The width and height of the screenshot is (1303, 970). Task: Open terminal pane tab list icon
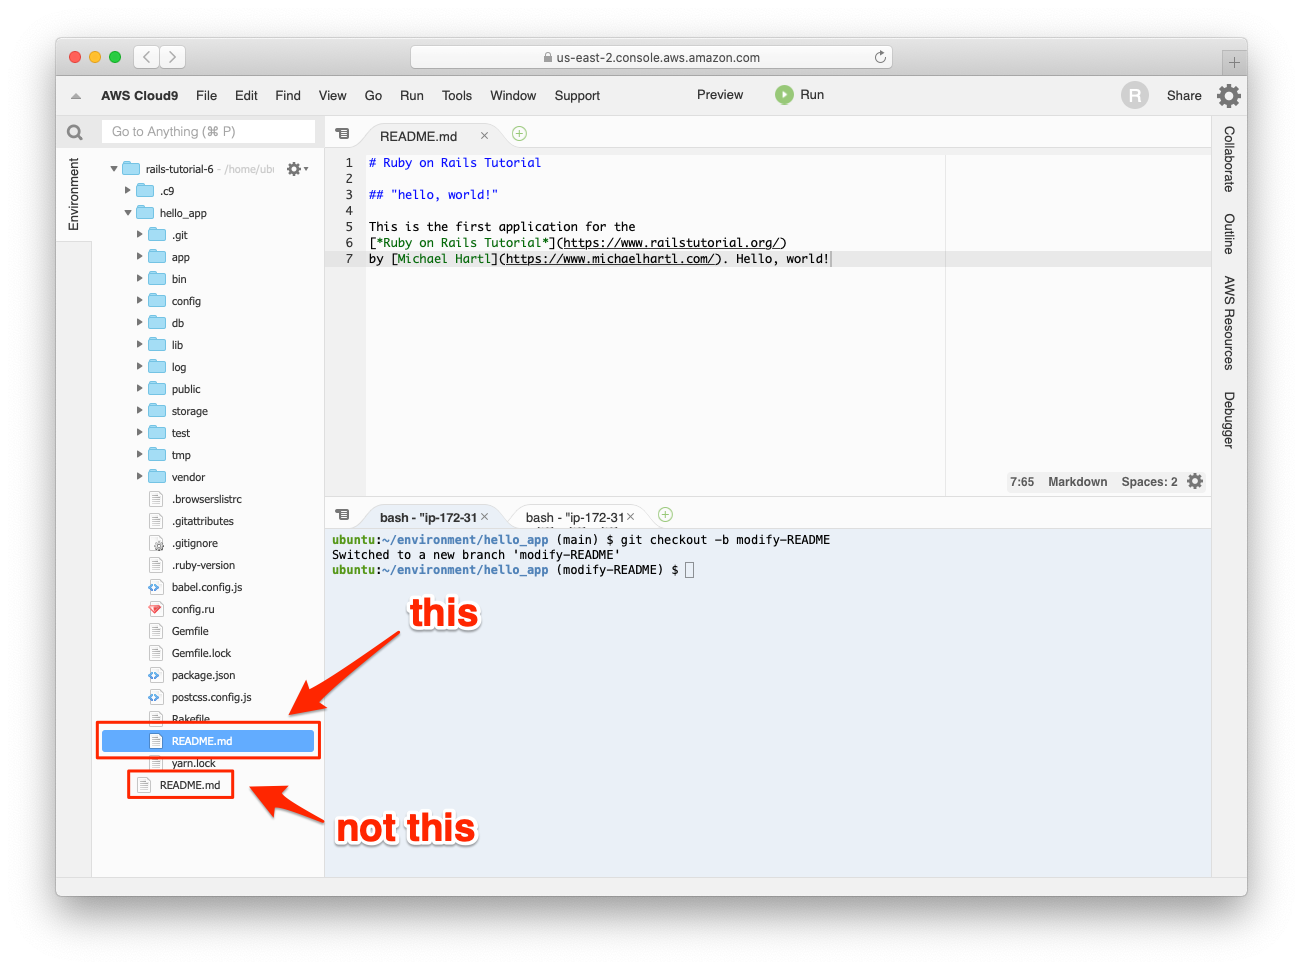click(342, 515)
